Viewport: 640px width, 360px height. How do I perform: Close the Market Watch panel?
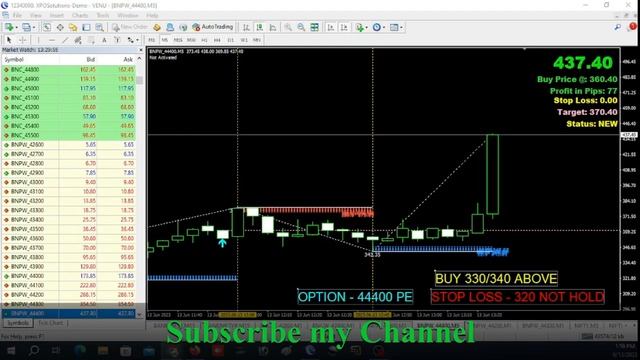pyautogui.click(x=141, y=50)
